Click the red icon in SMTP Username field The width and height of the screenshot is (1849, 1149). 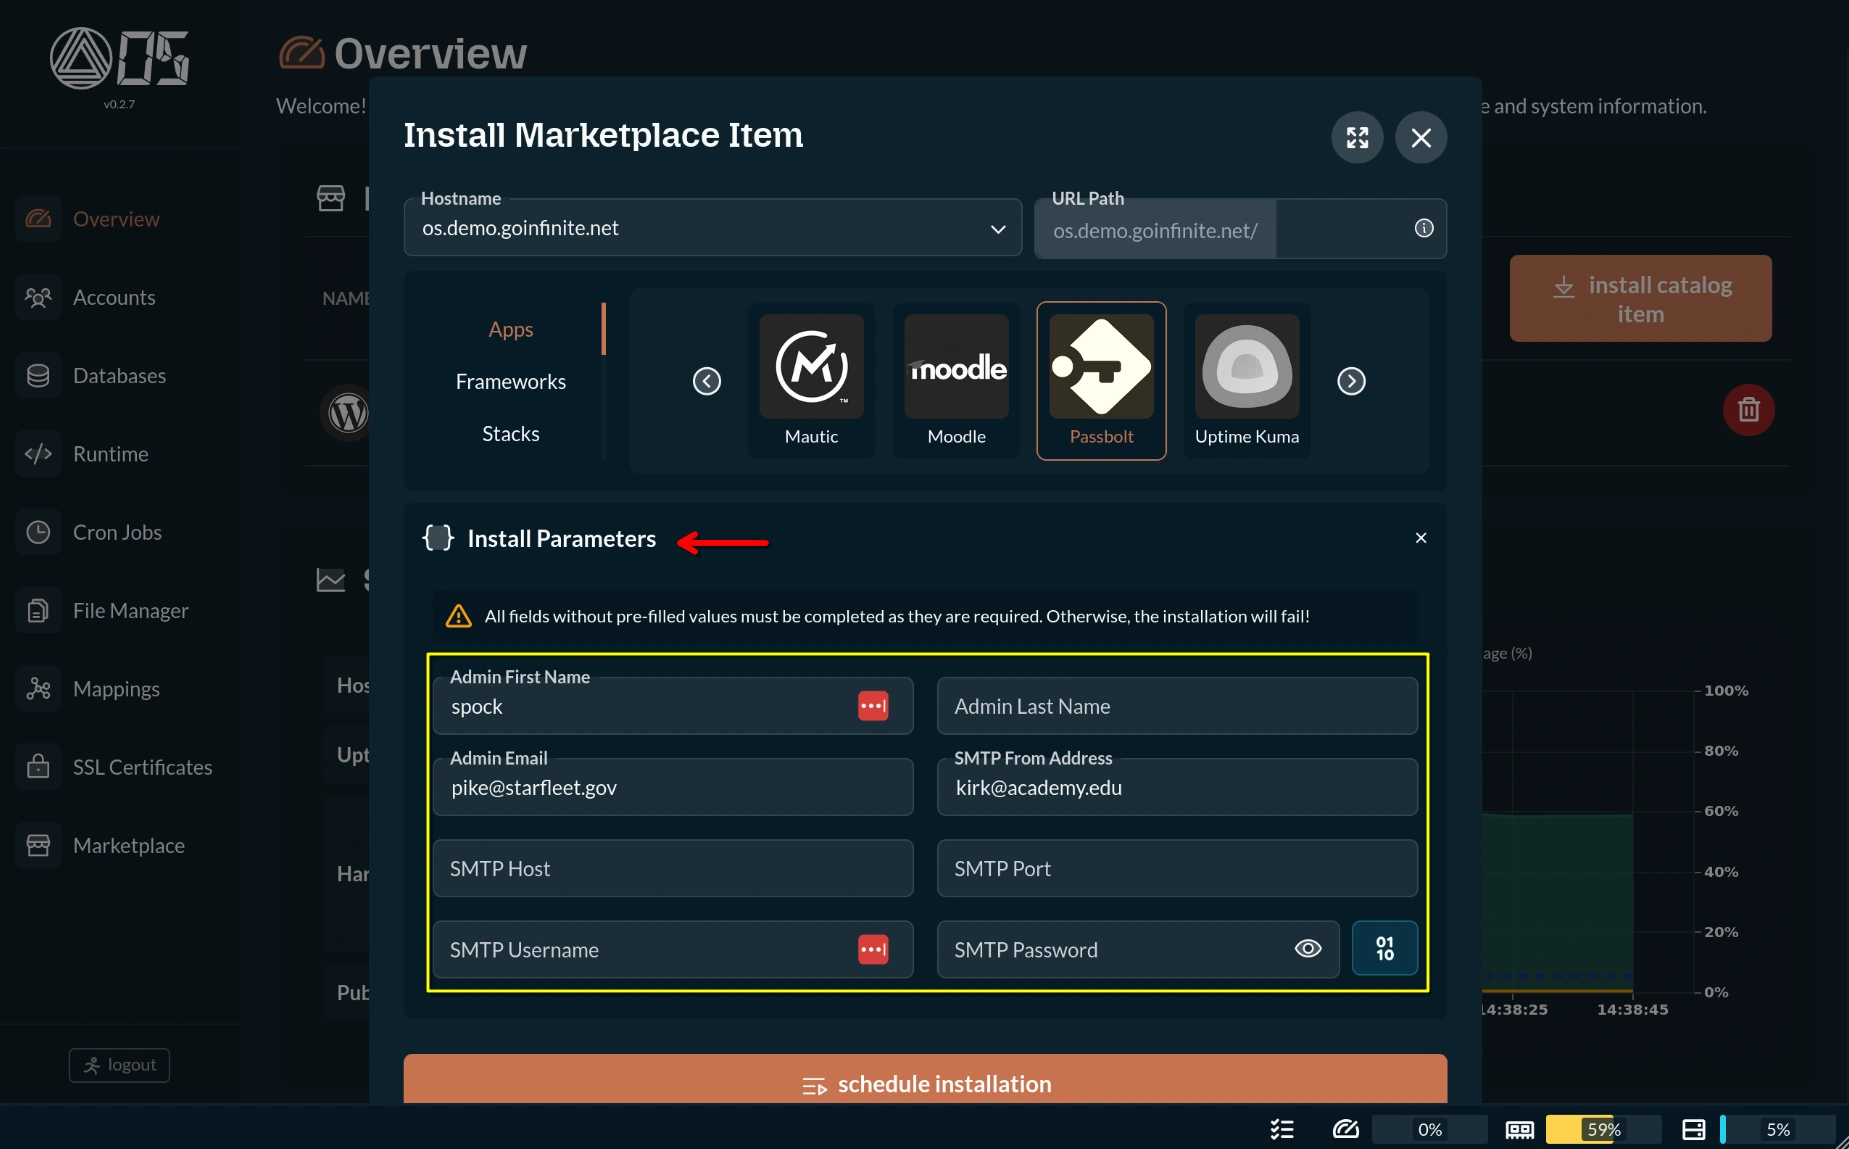point(873,949)
